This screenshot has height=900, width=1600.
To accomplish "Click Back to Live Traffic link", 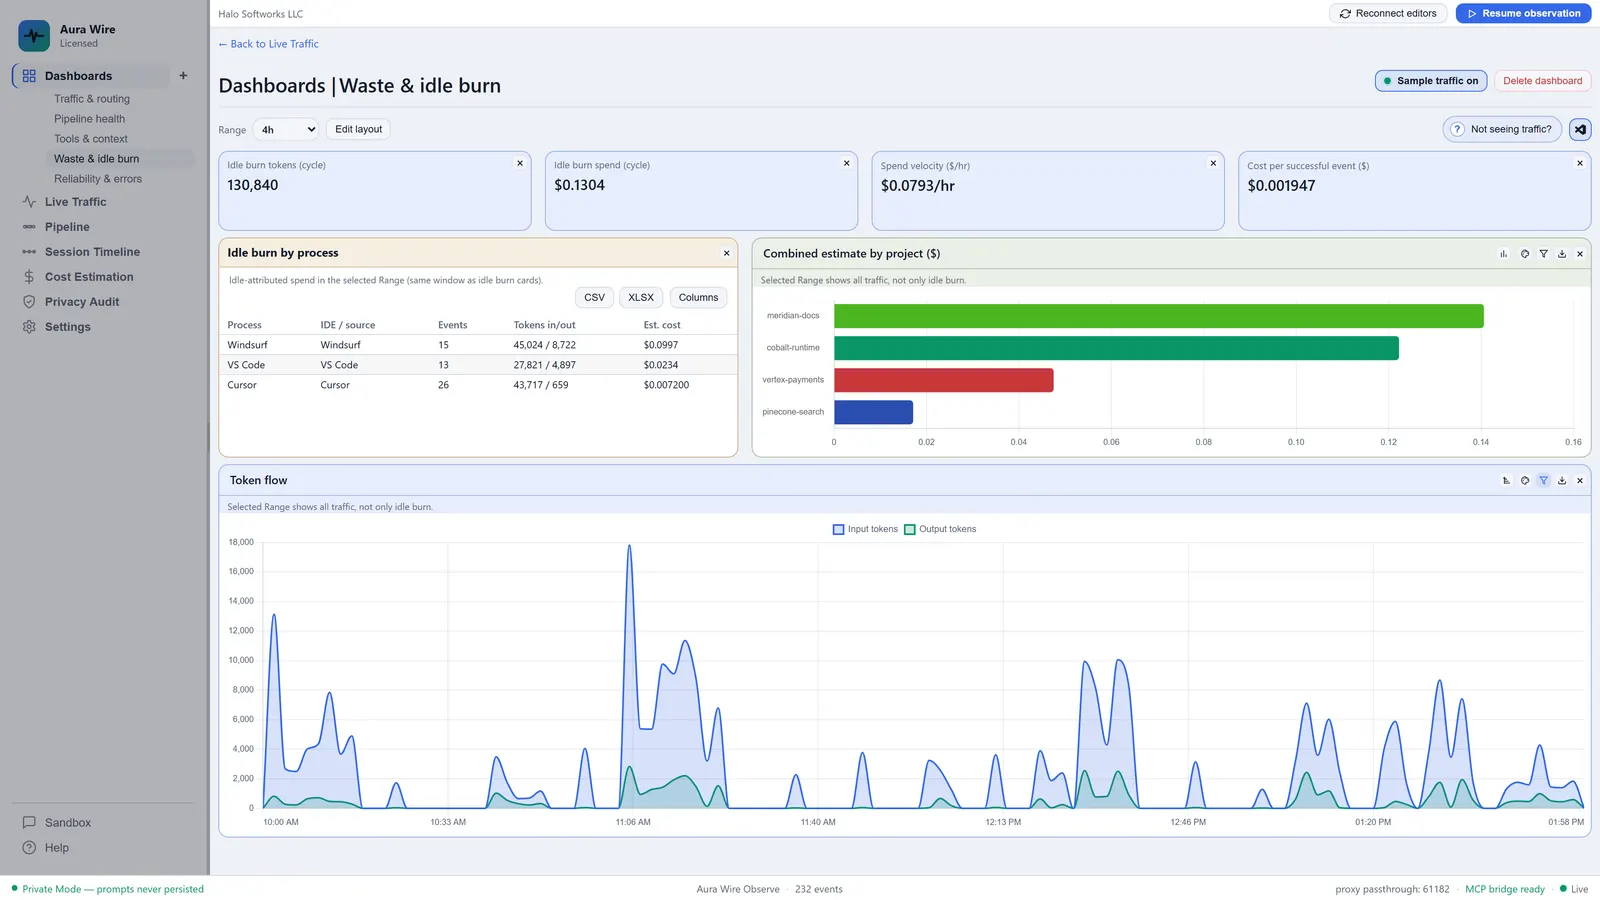I will pos(269,44).
